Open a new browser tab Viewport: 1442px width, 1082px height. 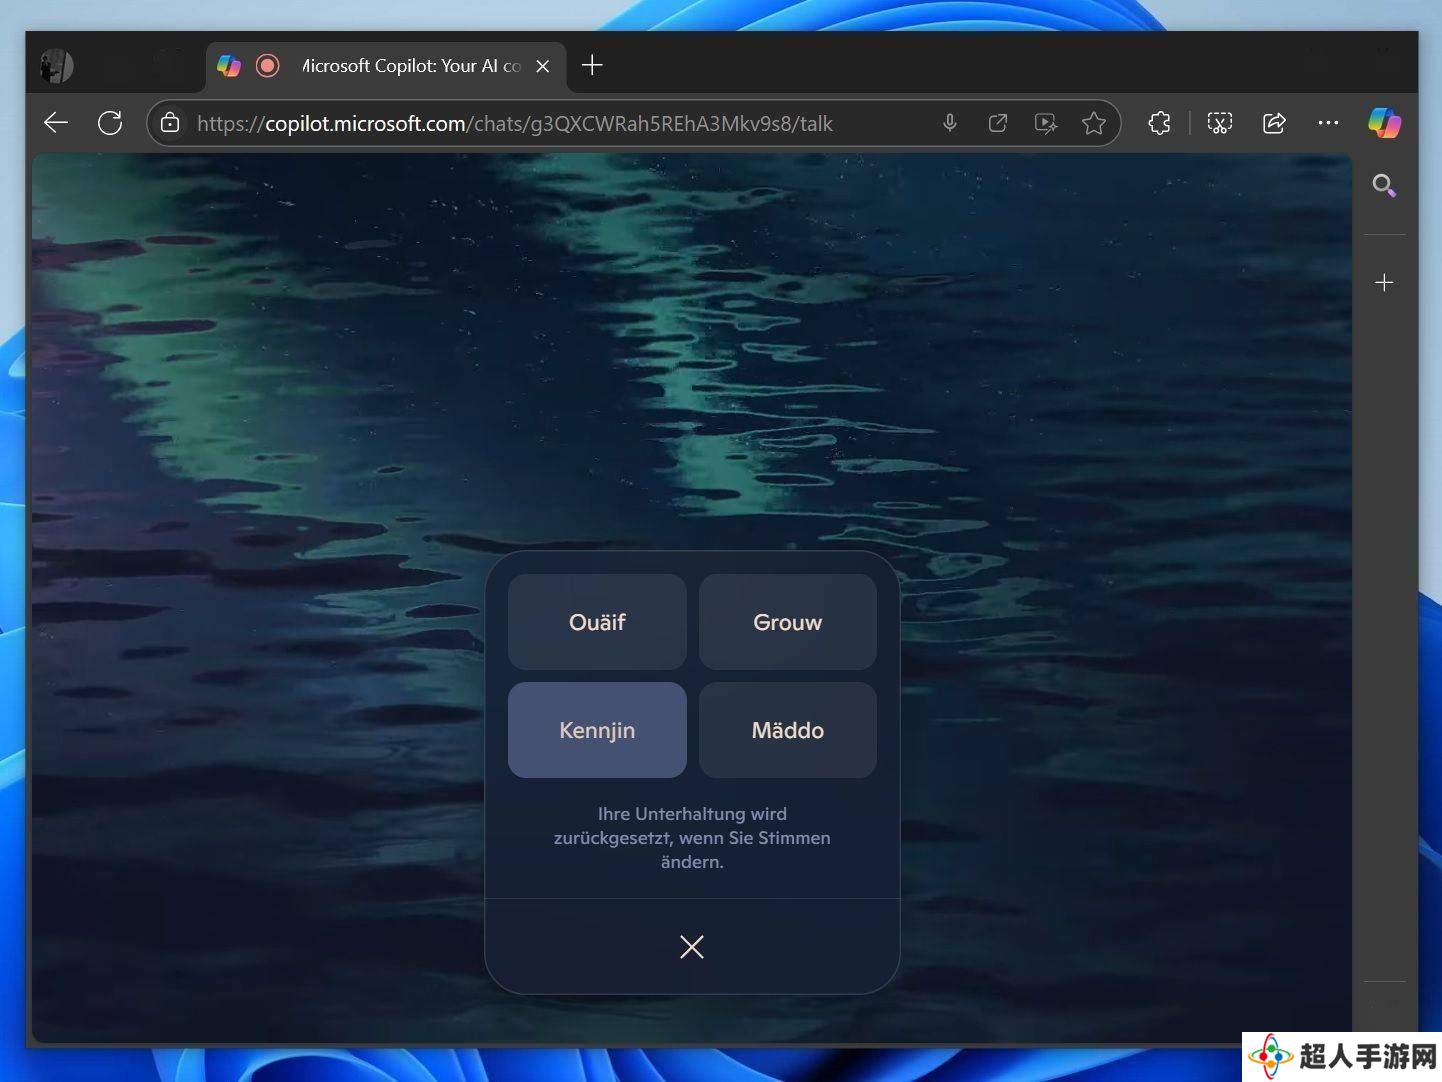pyautogui.click(x=592, y=66)
